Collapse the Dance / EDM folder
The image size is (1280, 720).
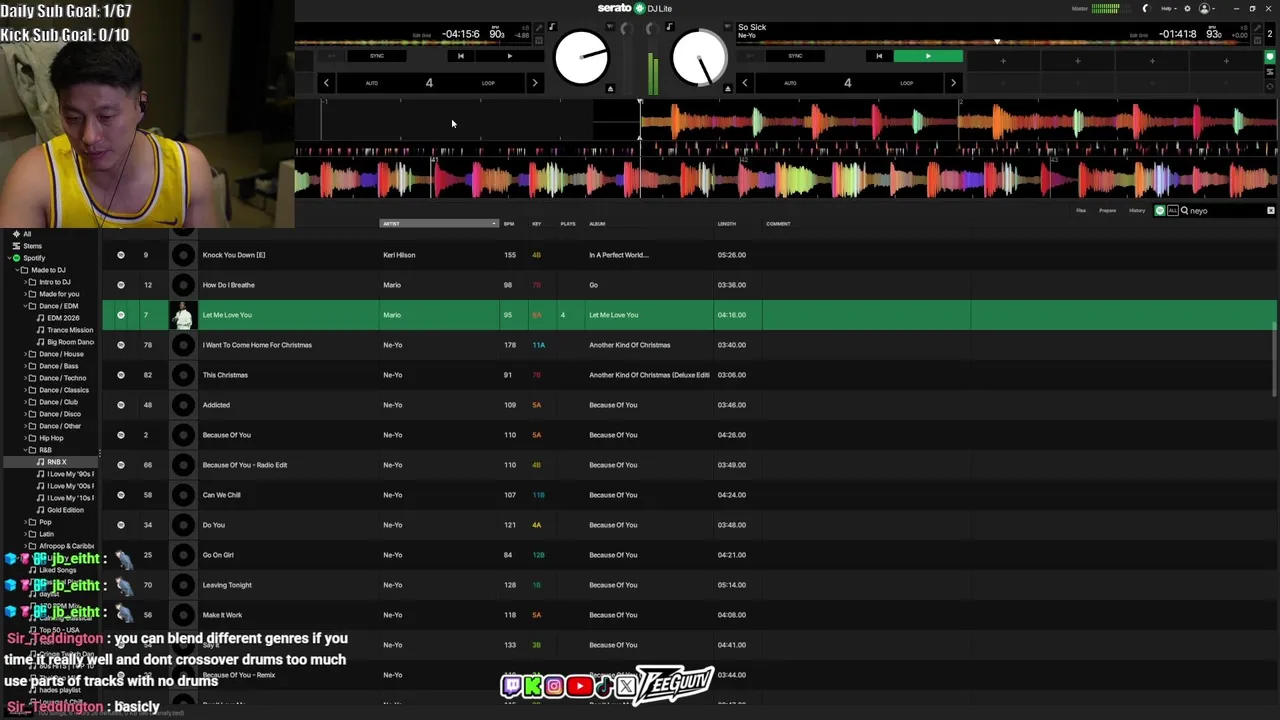tap(26, 306)
